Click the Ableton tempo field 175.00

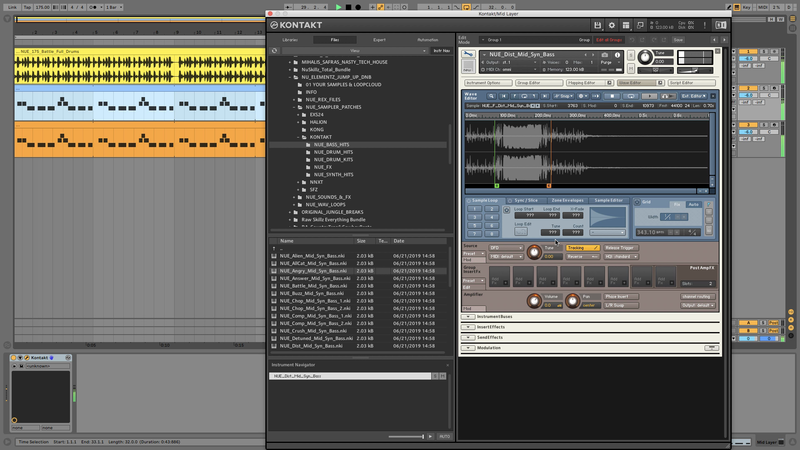pyautogui.click(x=43, y=7)
